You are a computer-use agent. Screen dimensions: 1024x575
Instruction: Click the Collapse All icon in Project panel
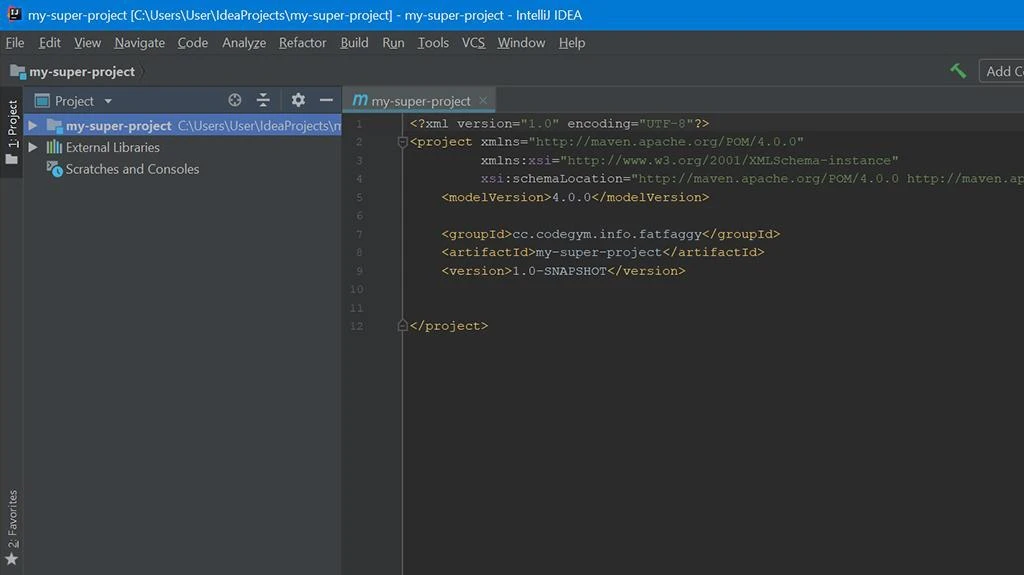pyautogui.click(x=263, y=100)
